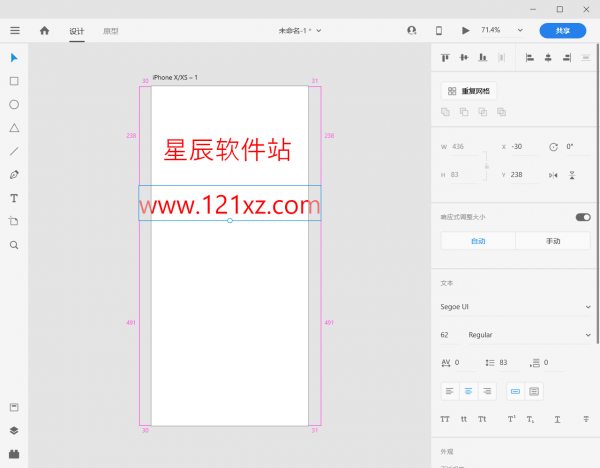Screen dimensions: 600x468
Task: Apply boolean Intersect operation
Action: point(483,112)
